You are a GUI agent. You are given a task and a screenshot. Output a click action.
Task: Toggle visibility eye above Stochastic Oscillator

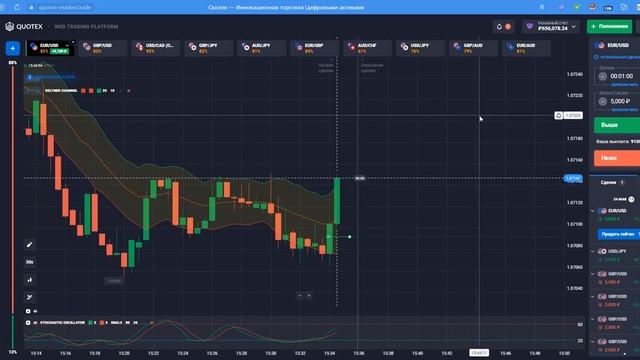tap(36, 311)
